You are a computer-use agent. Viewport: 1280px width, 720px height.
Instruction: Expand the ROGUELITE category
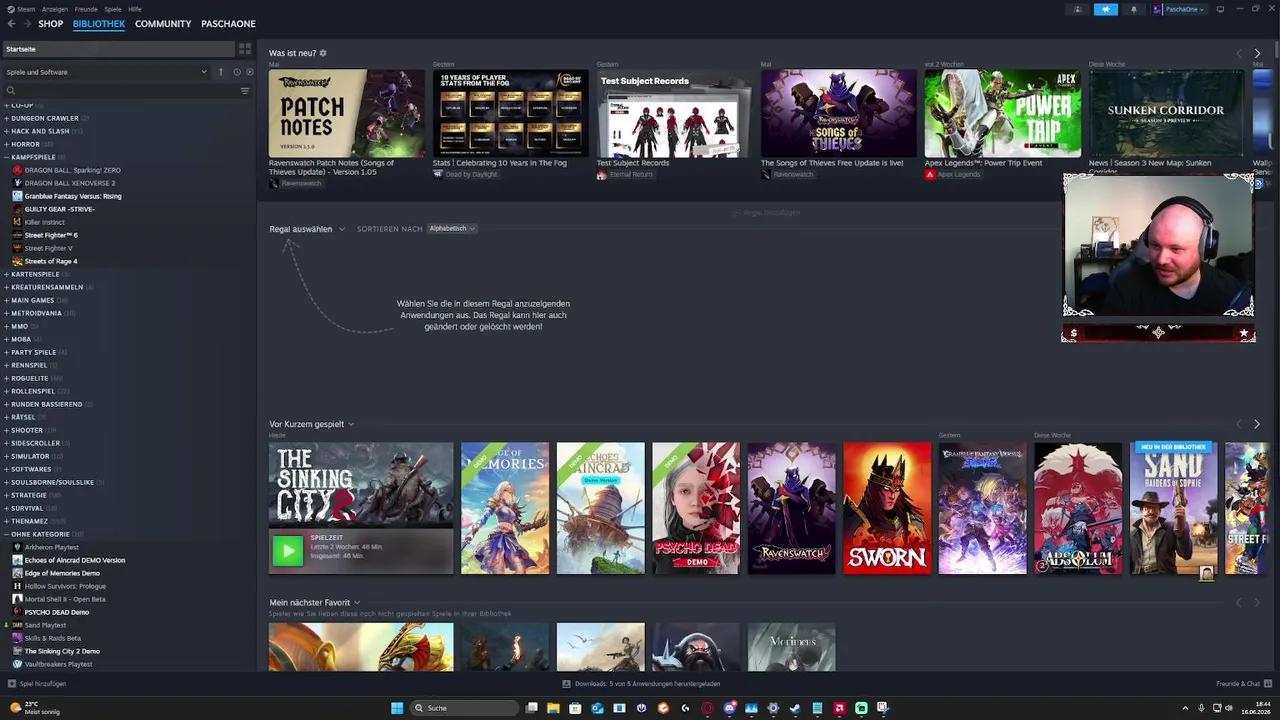point(6,378)
